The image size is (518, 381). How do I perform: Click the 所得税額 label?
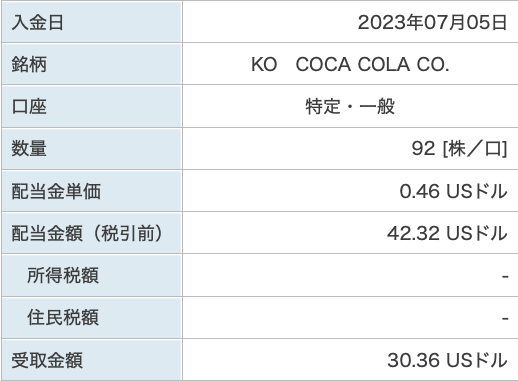coord(63,275)
